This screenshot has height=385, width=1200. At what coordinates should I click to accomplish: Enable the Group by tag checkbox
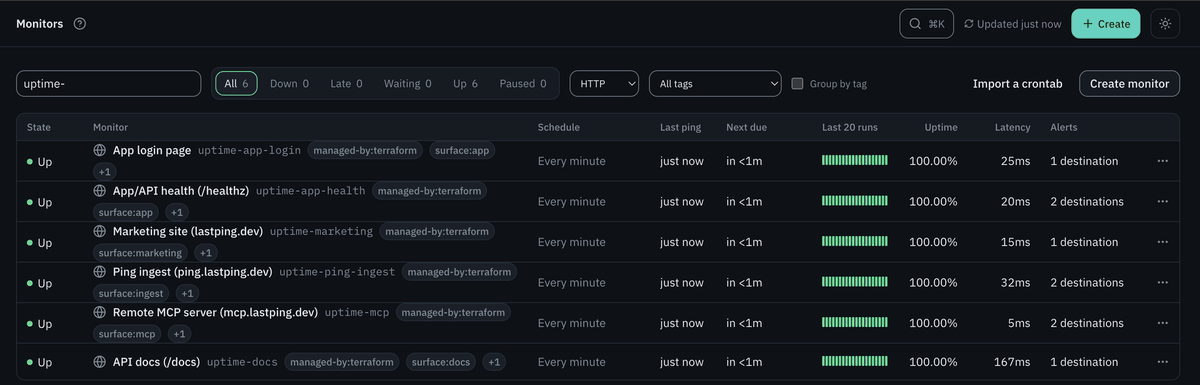pos(797,84)
